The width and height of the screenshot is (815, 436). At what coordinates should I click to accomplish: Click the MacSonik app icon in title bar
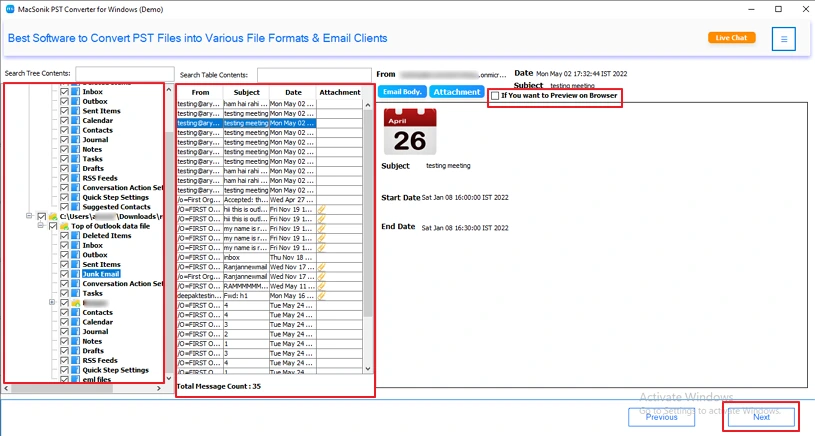pos(9,9)
